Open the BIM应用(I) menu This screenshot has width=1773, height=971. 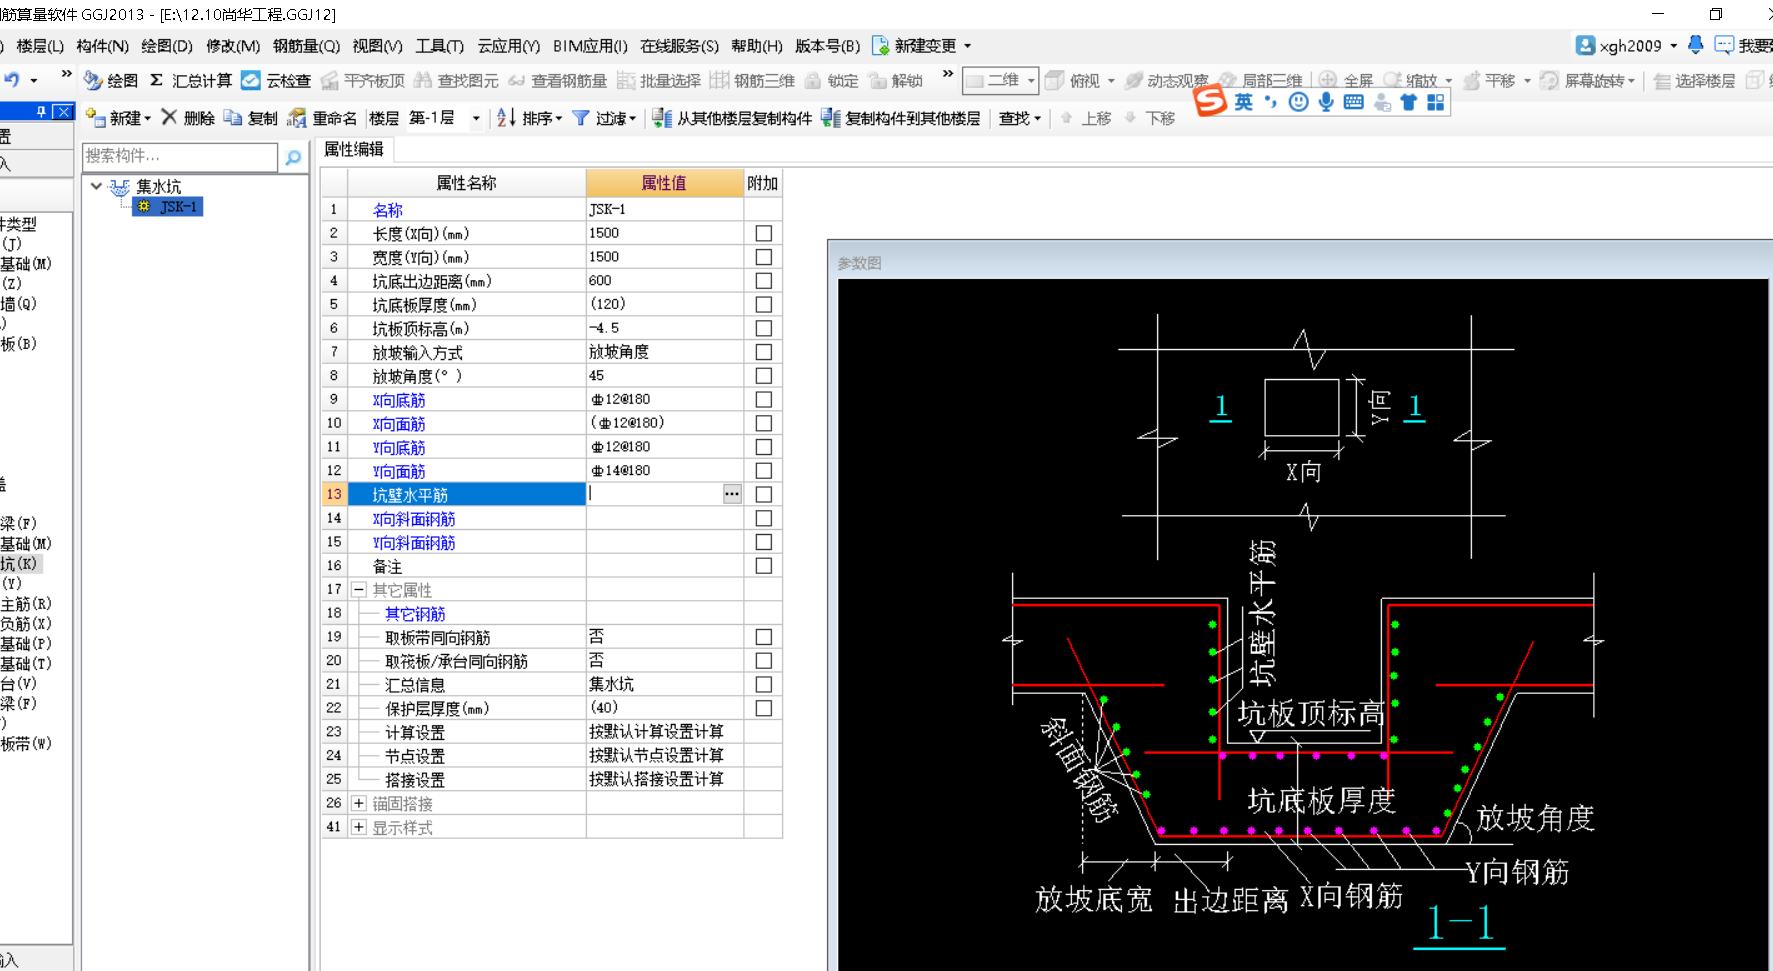pyautogui.click(x=590, y=46)
